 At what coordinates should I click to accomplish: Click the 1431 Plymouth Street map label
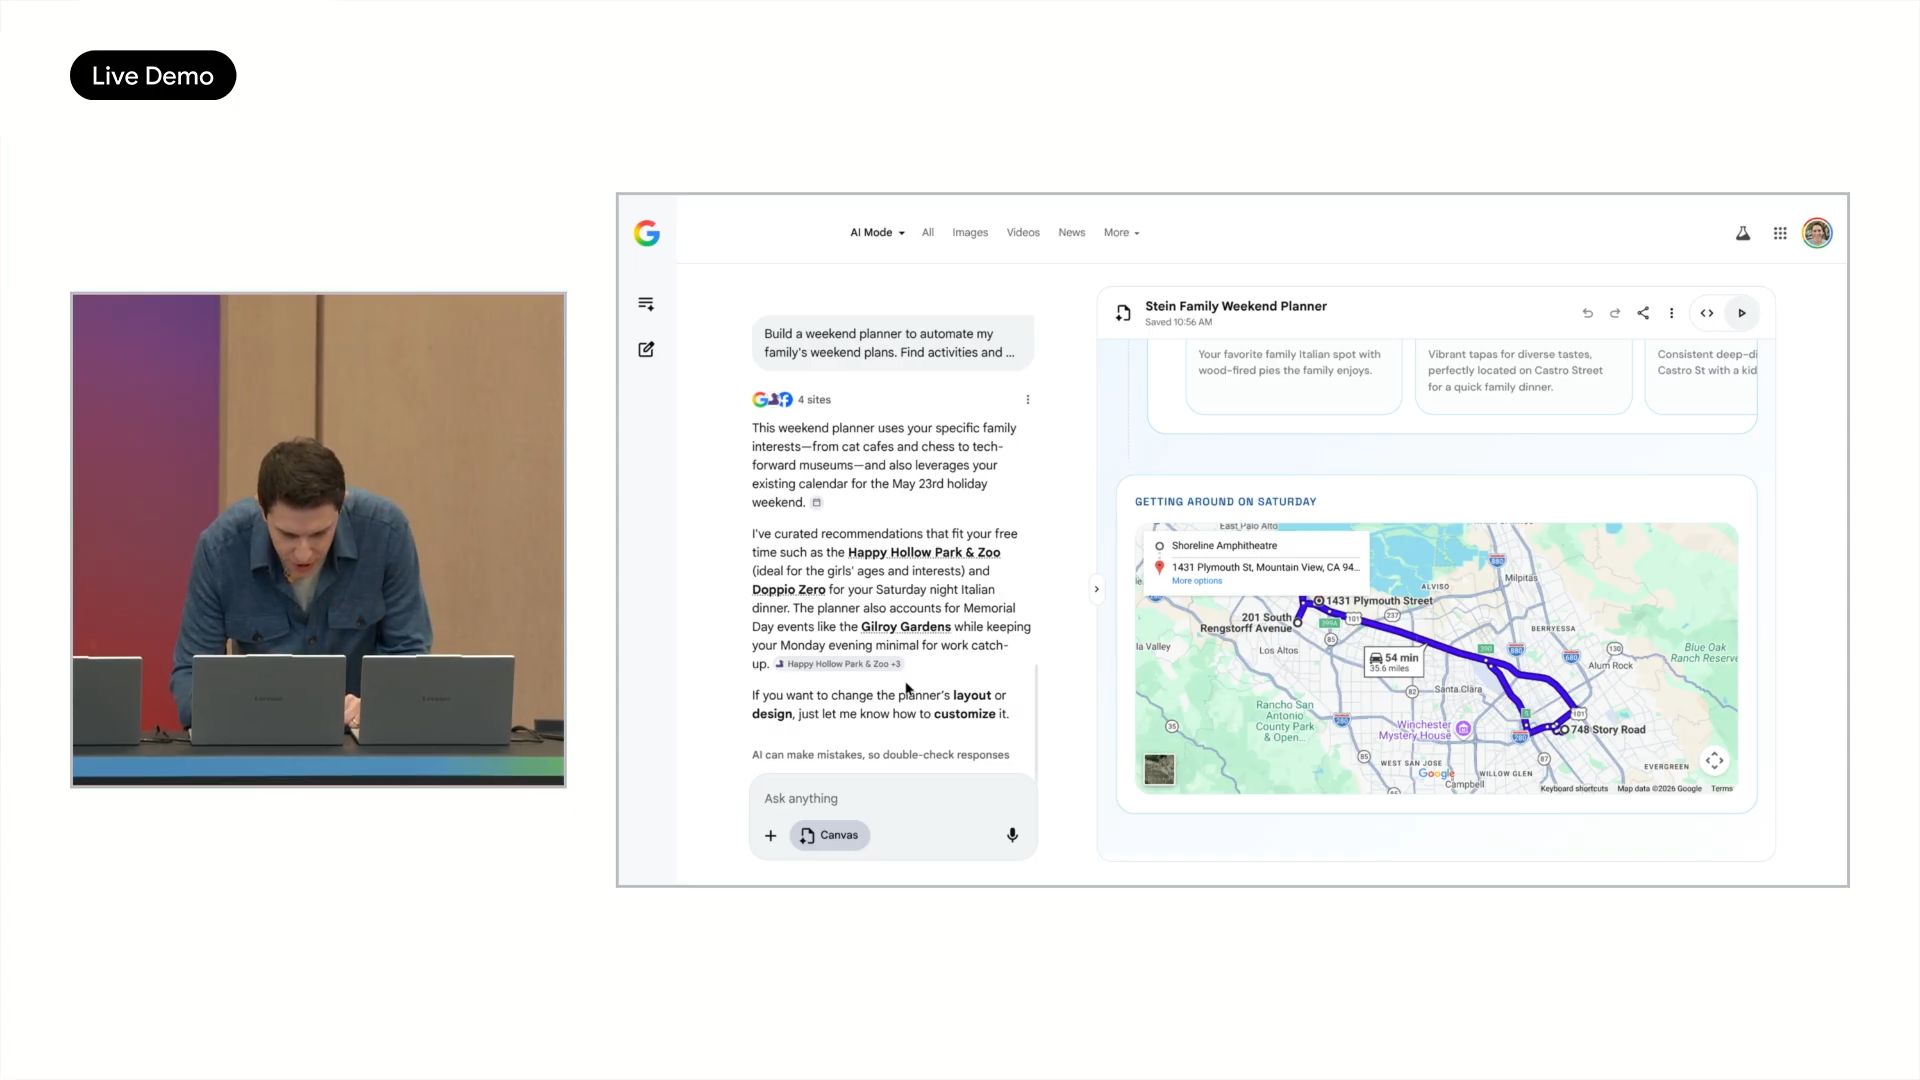point(1379,601)
